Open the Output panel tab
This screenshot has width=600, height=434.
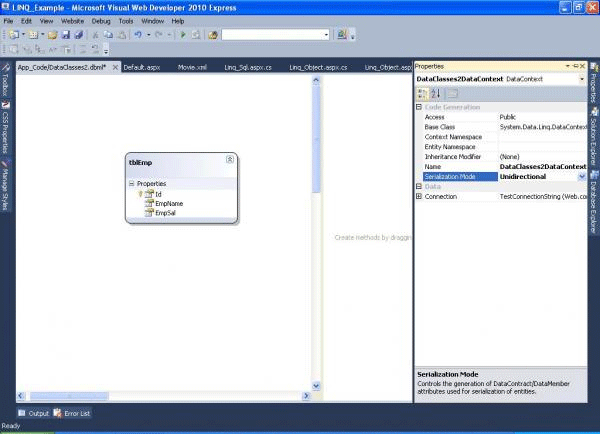[x=33, y=413]
